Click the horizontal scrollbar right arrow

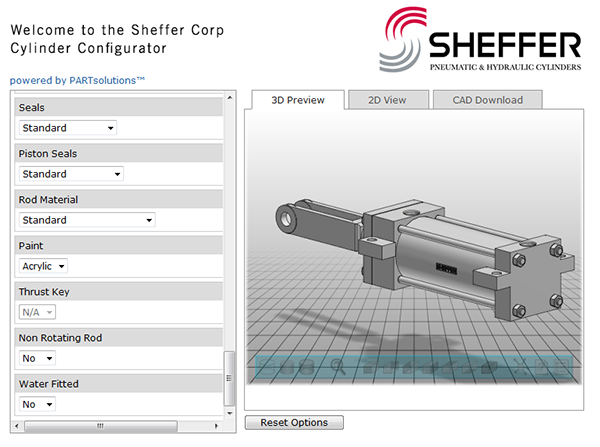pyautogui.click(x=217, y=426)
